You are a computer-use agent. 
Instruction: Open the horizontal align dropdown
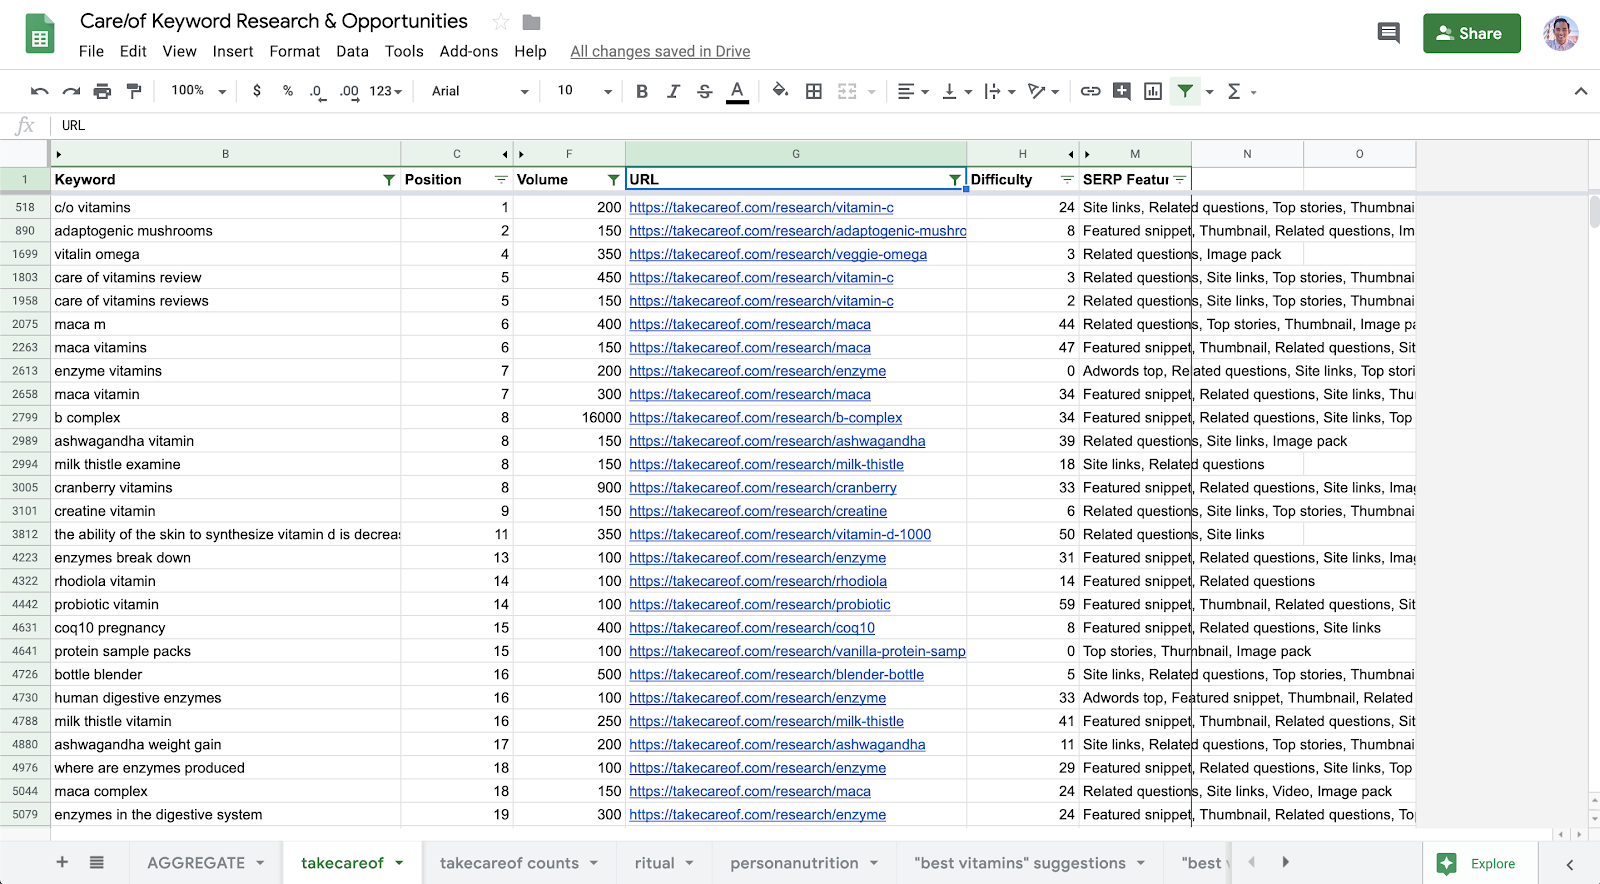point(913,91)
